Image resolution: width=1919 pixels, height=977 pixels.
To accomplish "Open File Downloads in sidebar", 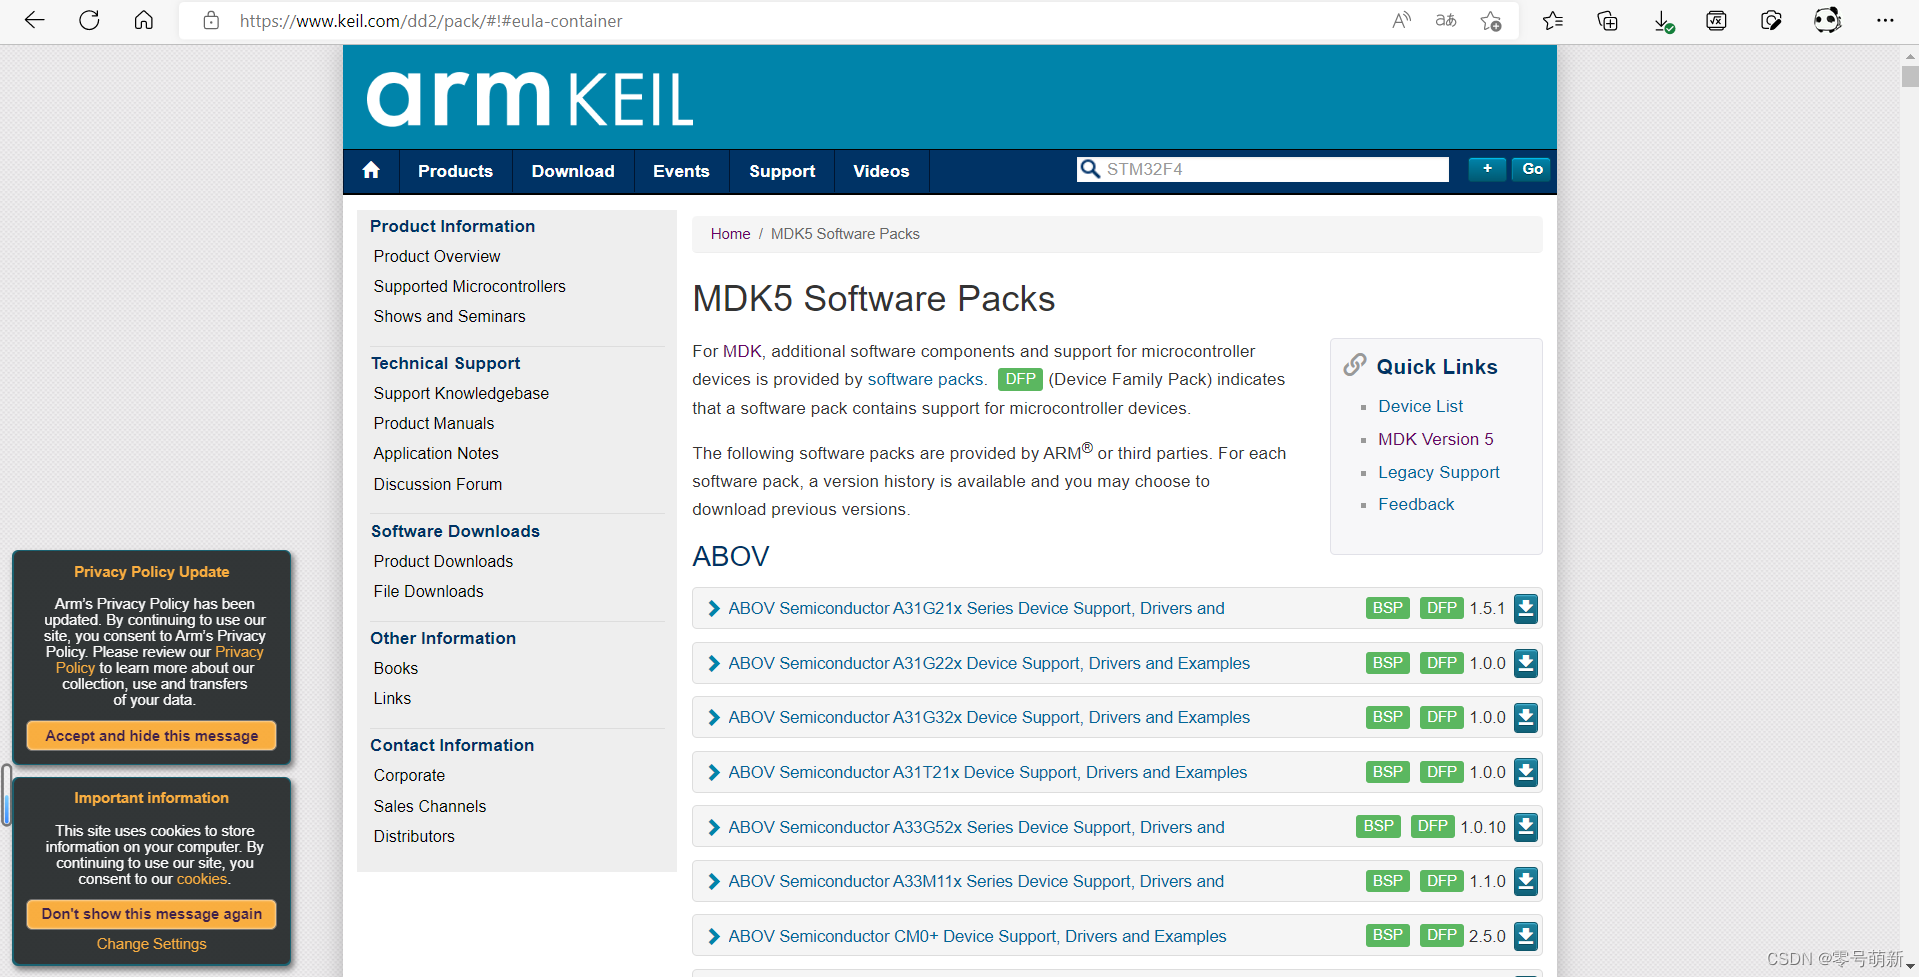I will (428, 591).
